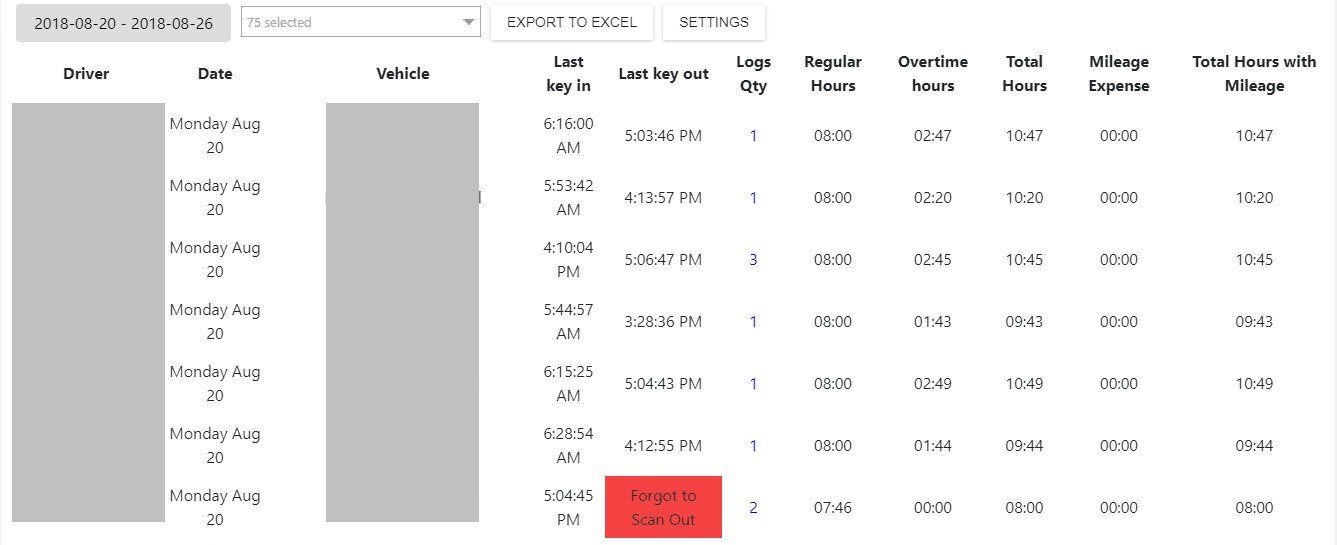Open logs quantity link 3 in 4:10:04 PM row
Image resolution: width=1337 pixels, height=545 pixels.
pyautogui.click(x=753, y=260)
